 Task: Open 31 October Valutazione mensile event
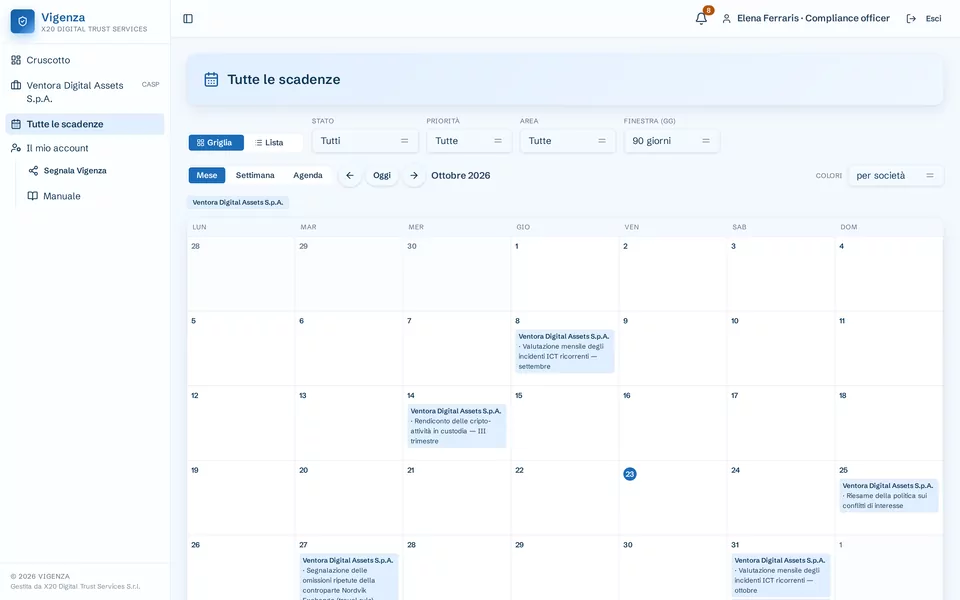coord(781,576)
